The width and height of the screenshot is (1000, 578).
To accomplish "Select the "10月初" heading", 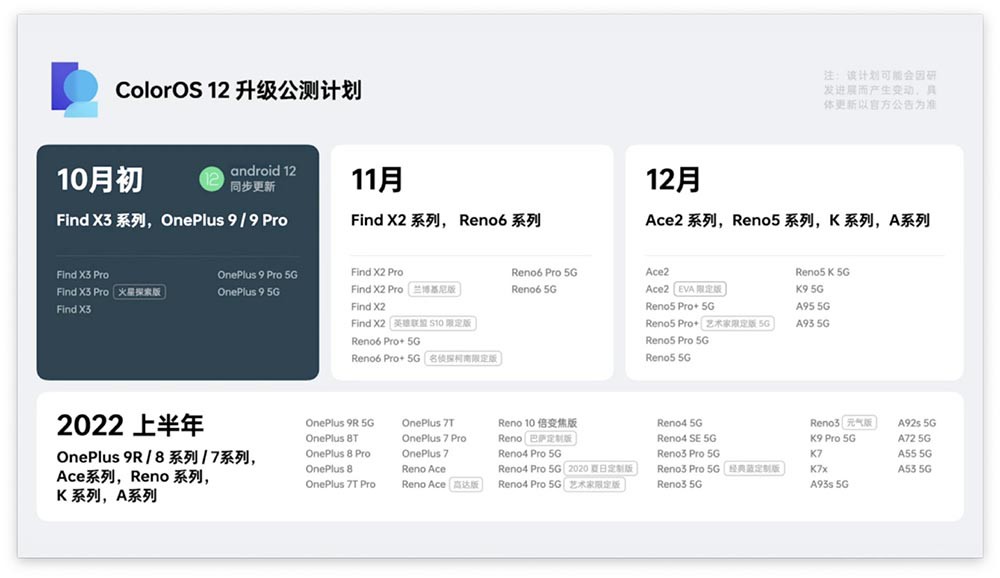I will [x=99, y=179].
